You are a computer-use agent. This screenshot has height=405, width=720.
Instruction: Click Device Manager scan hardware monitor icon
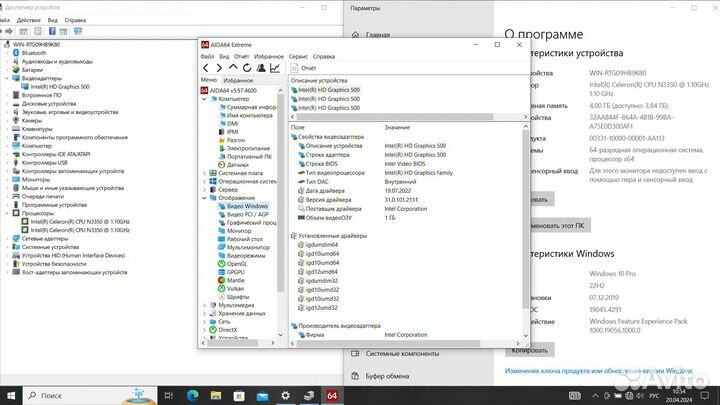pyautogui.click(x=78, y=31)
